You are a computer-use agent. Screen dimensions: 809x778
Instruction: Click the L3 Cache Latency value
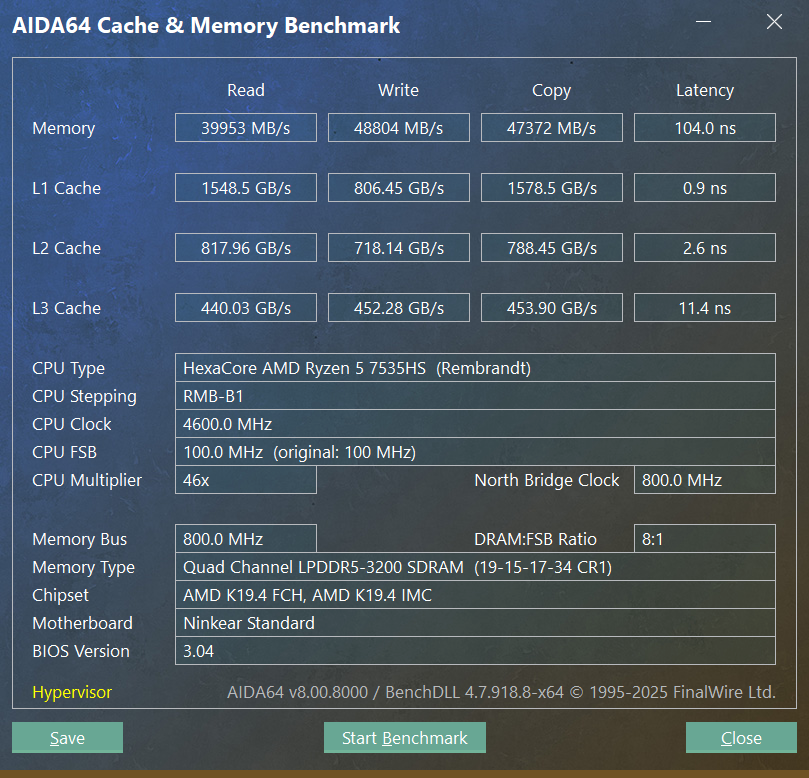tap(704, 308)
